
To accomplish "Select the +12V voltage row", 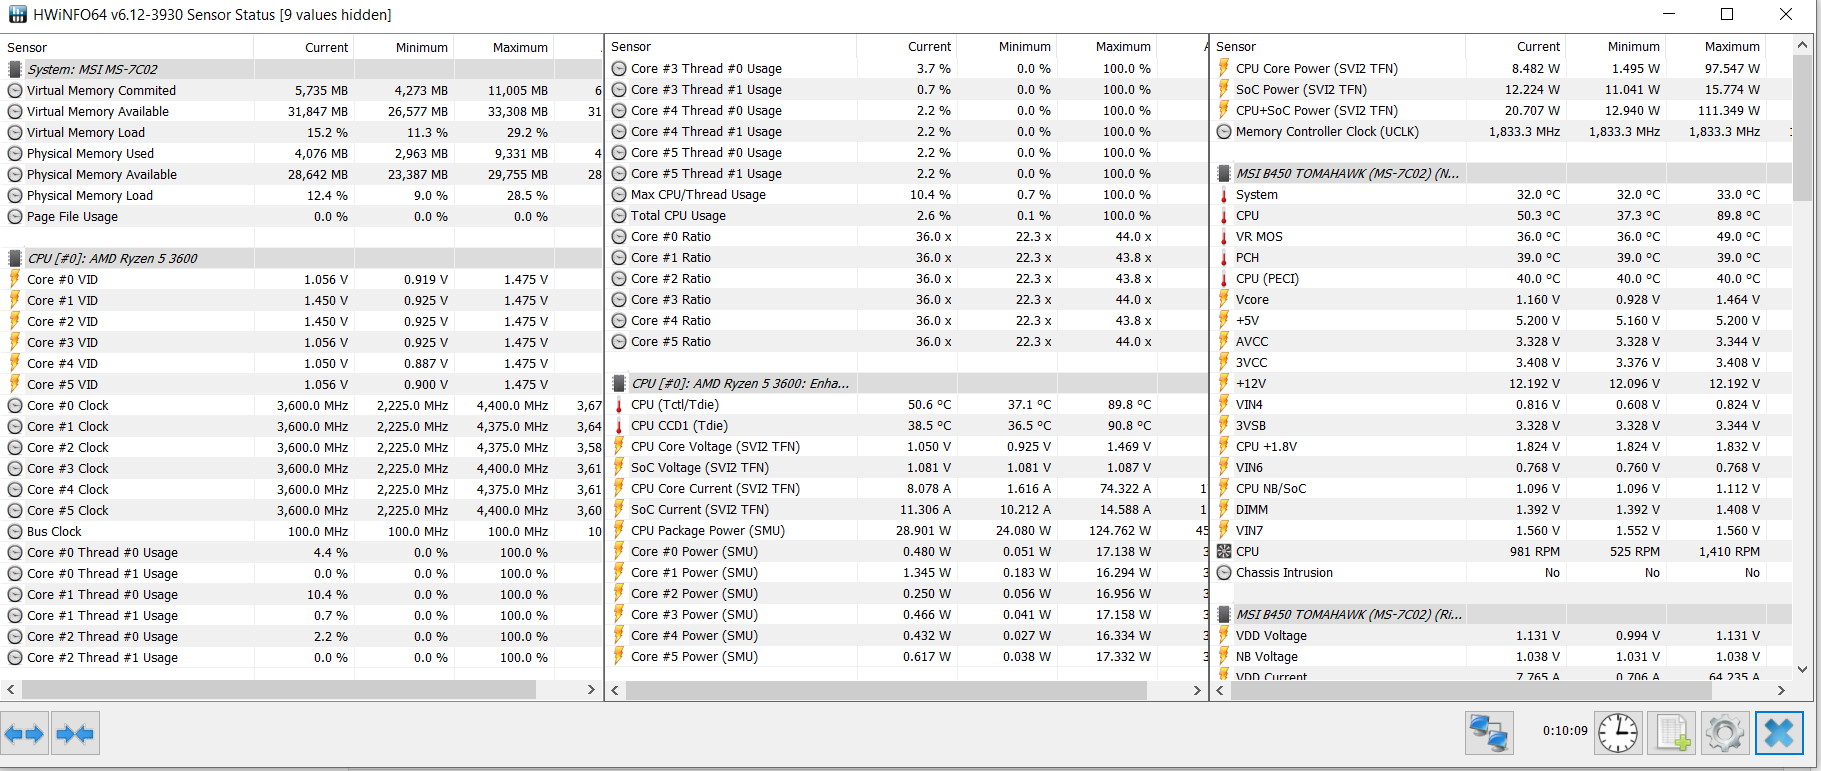I will pos(1502,384).
